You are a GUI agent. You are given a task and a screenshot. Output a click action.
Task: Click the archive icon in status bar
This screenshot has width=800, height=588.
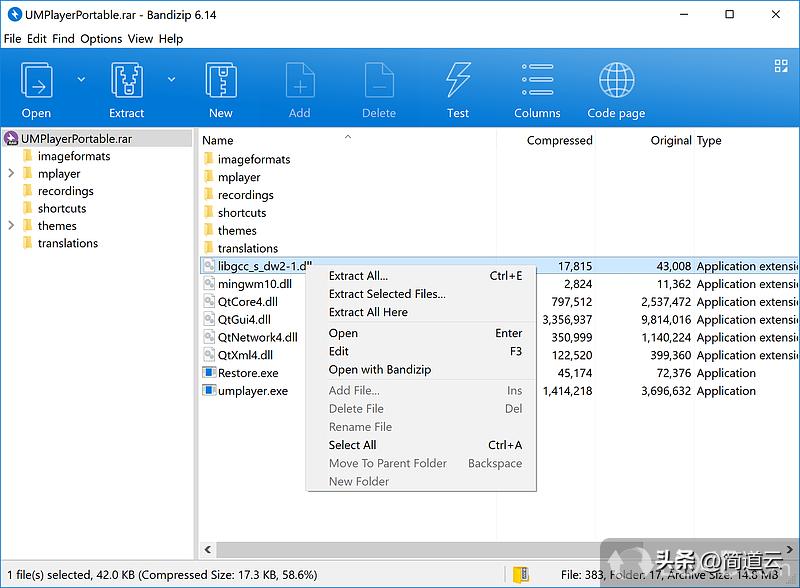(x=520, y=575)
